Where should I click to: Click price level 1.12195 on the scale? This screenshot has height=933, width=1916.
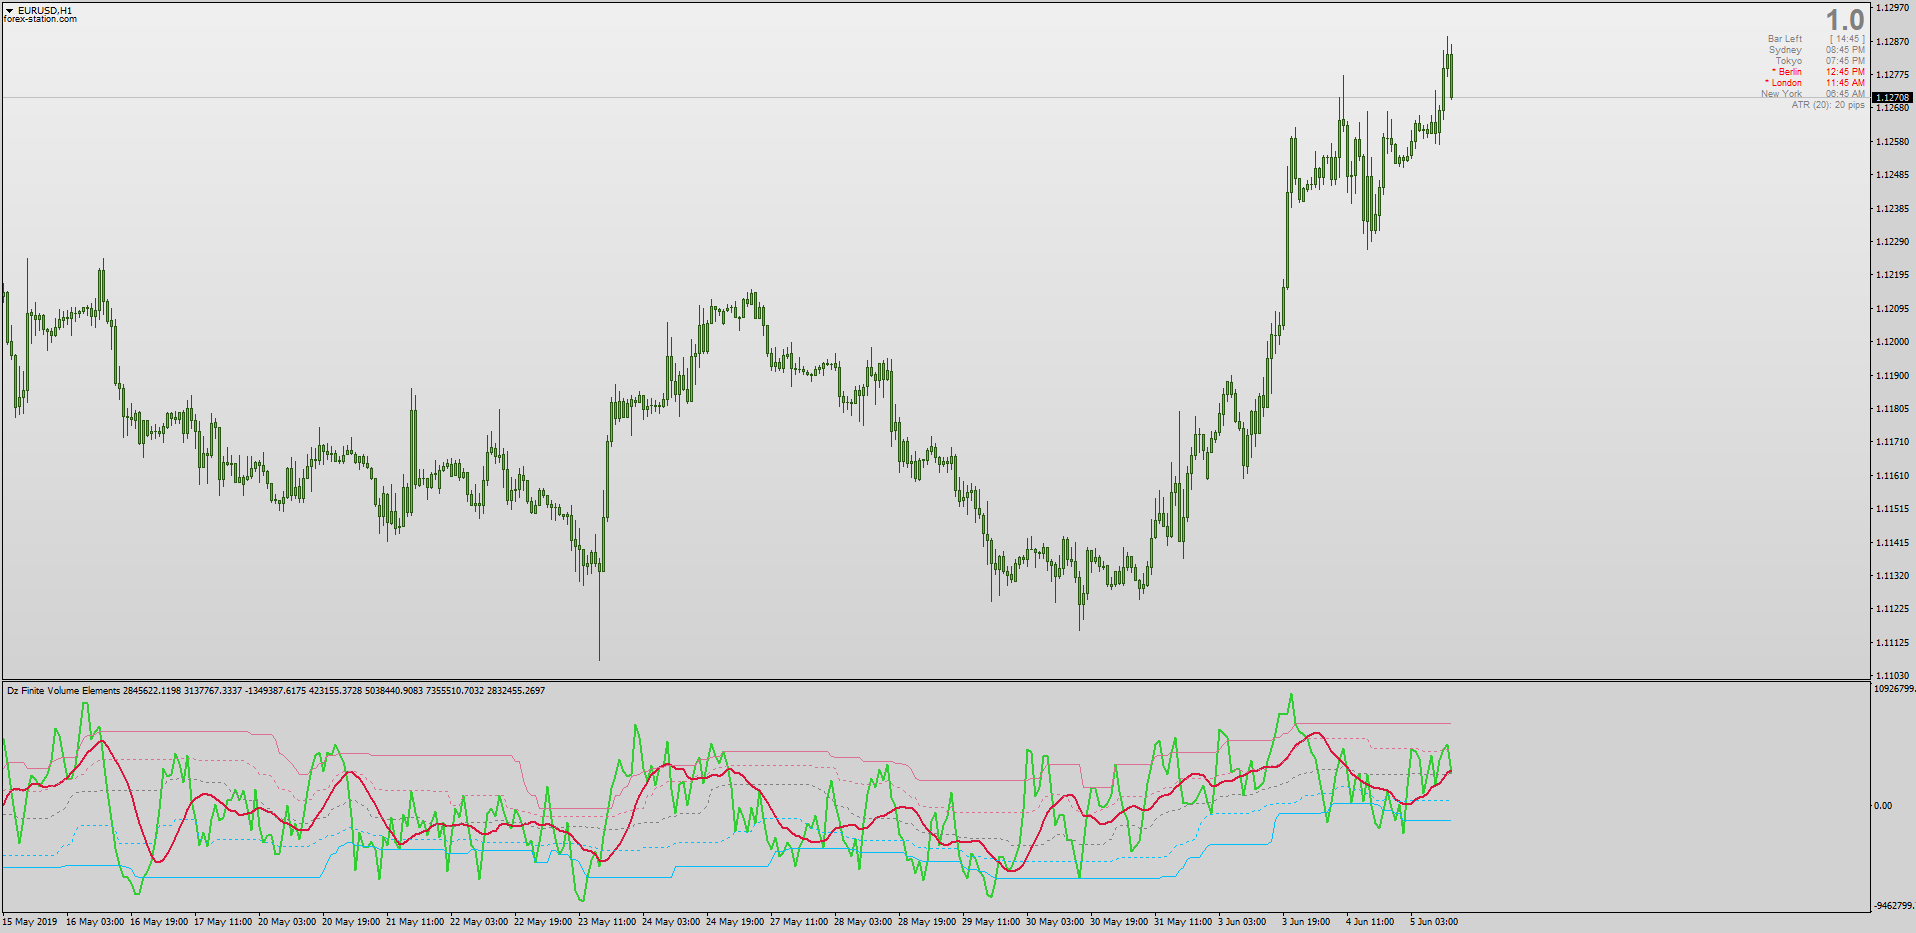tap(1893, 275)
